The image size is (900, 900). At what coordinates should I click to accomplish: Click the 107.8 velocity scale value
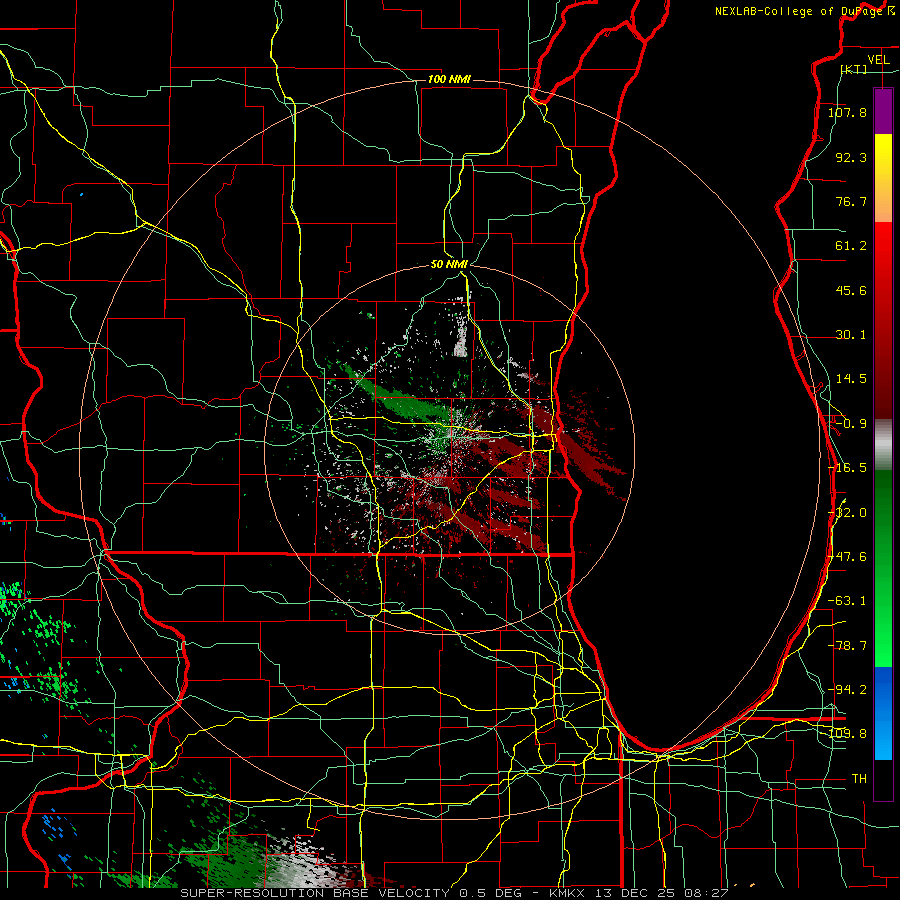click(x=847, y=112)
